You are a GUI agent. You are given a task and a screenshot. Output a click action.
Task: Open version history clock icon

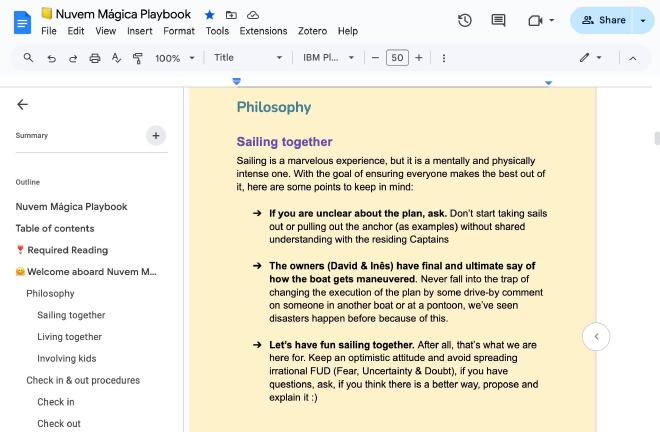pyautogui.click(x=465, y=20)
